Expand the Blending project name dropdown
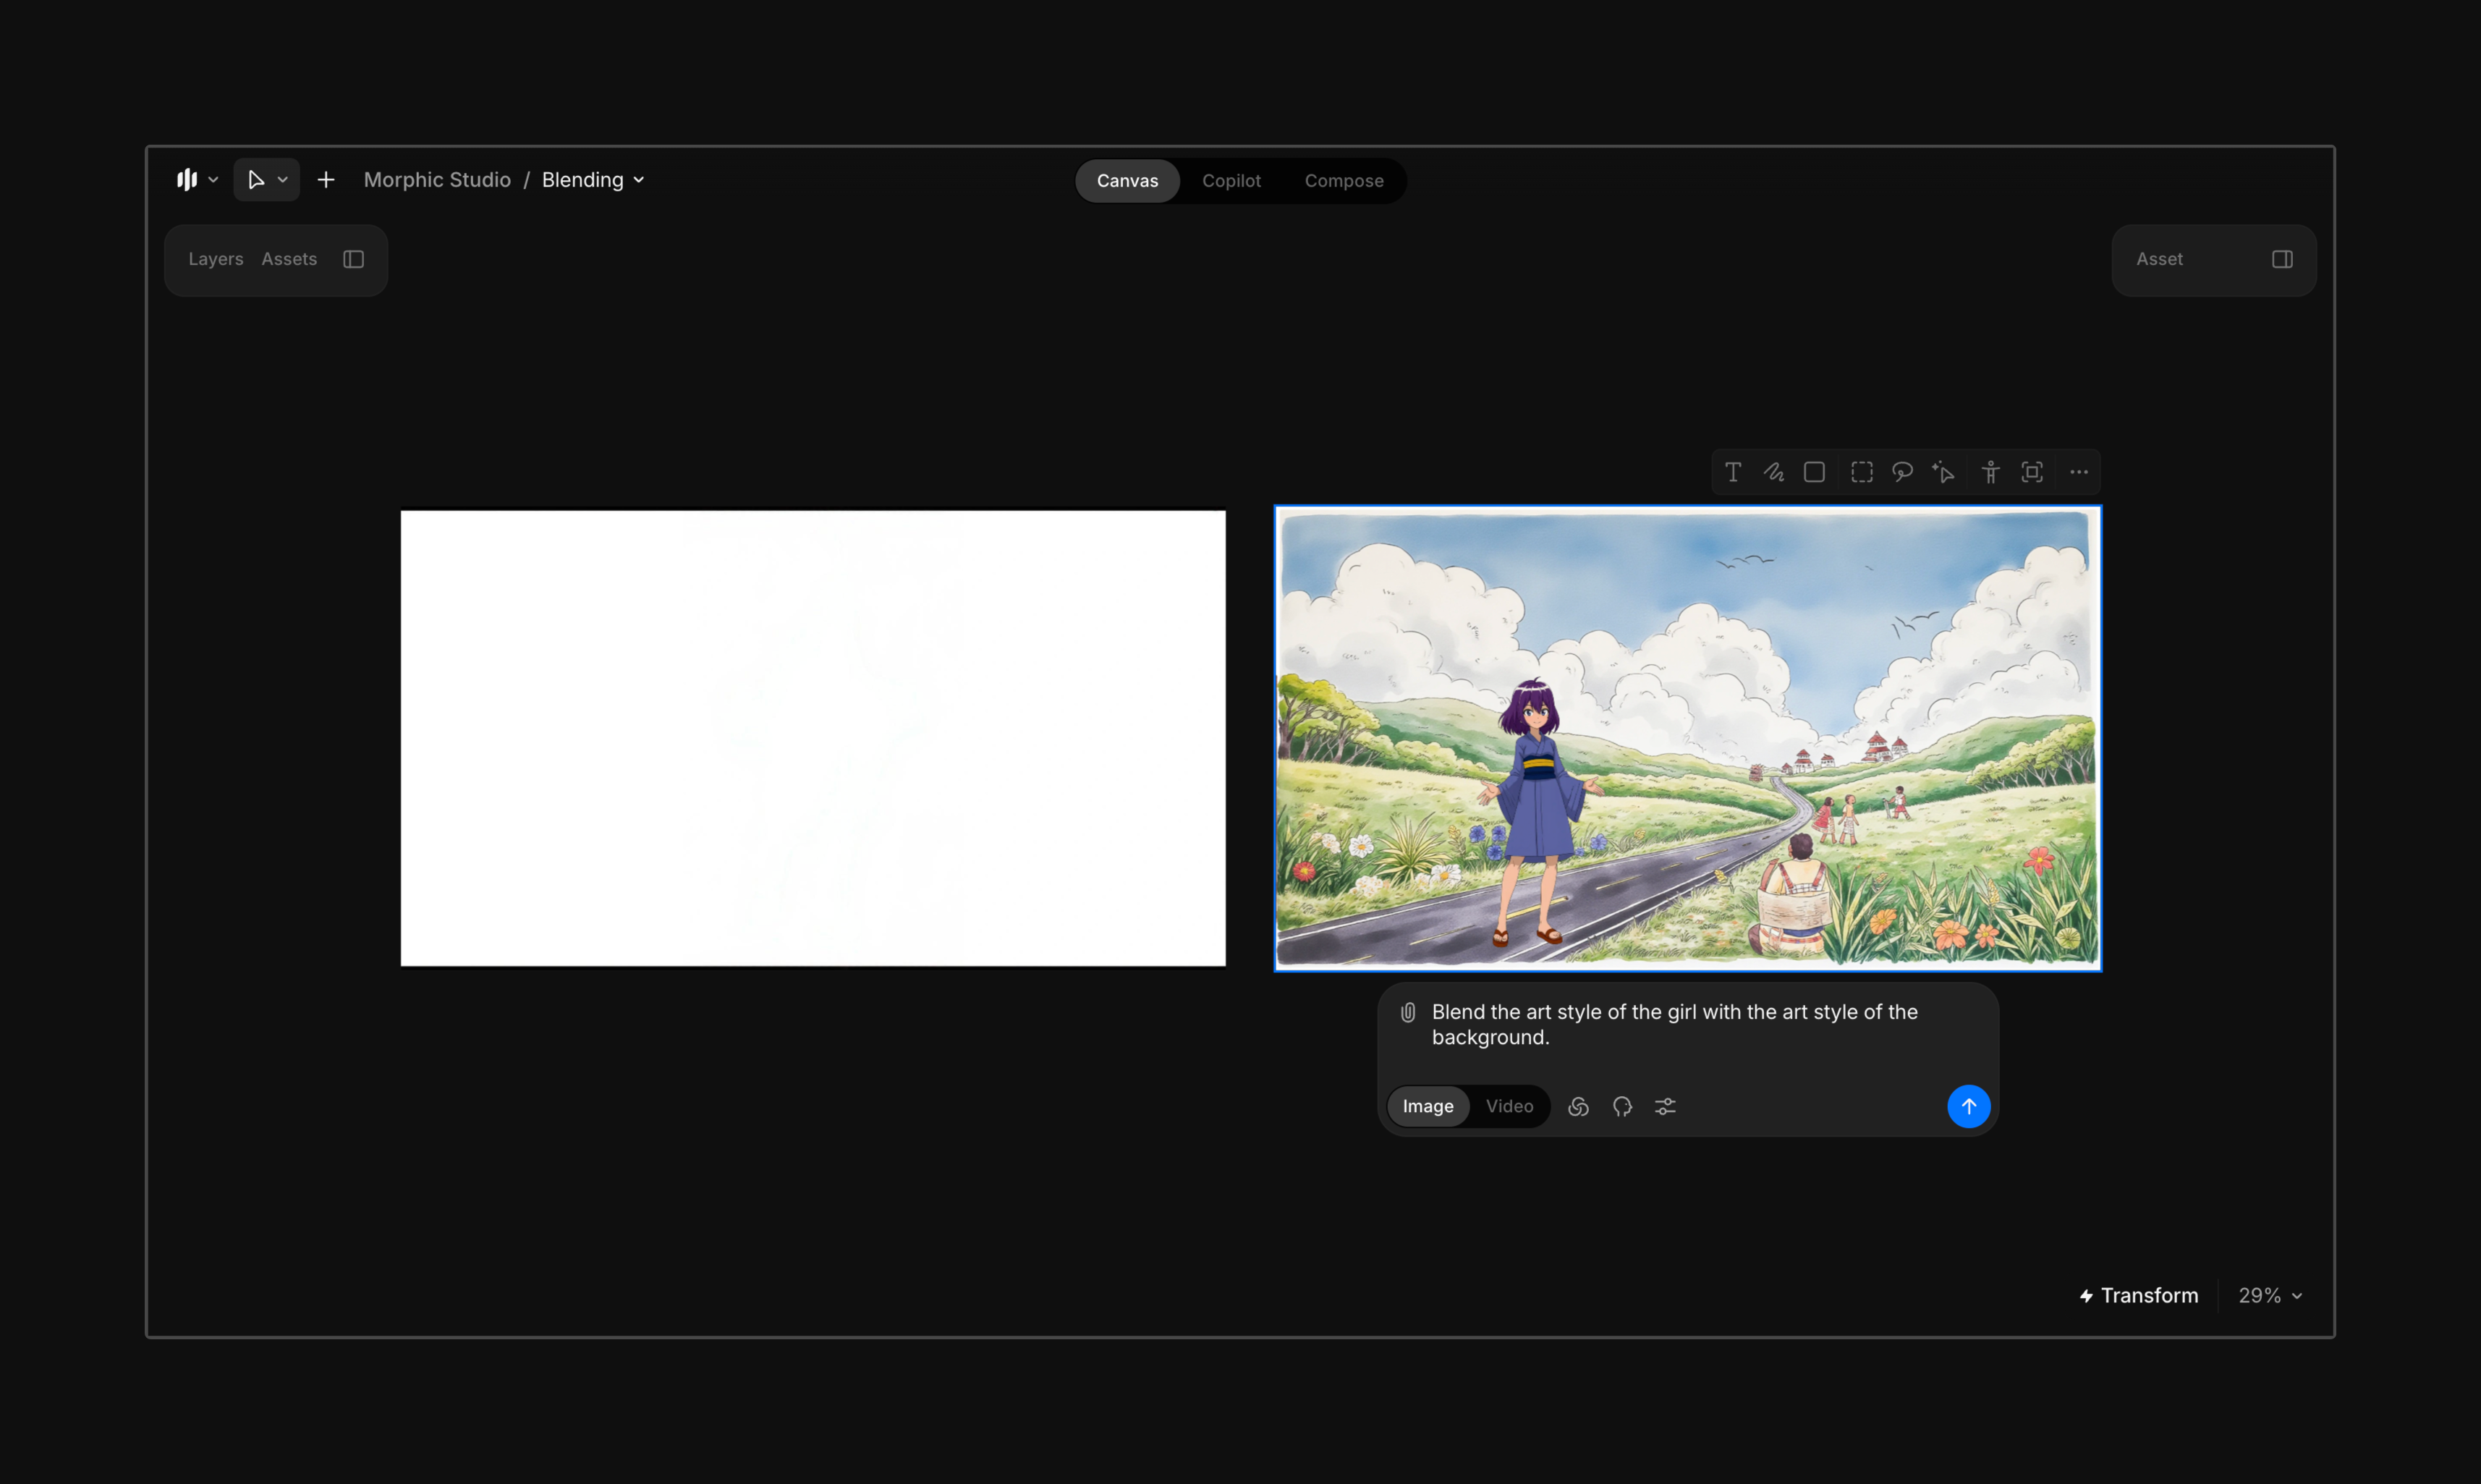 click(x=639, y=180)
